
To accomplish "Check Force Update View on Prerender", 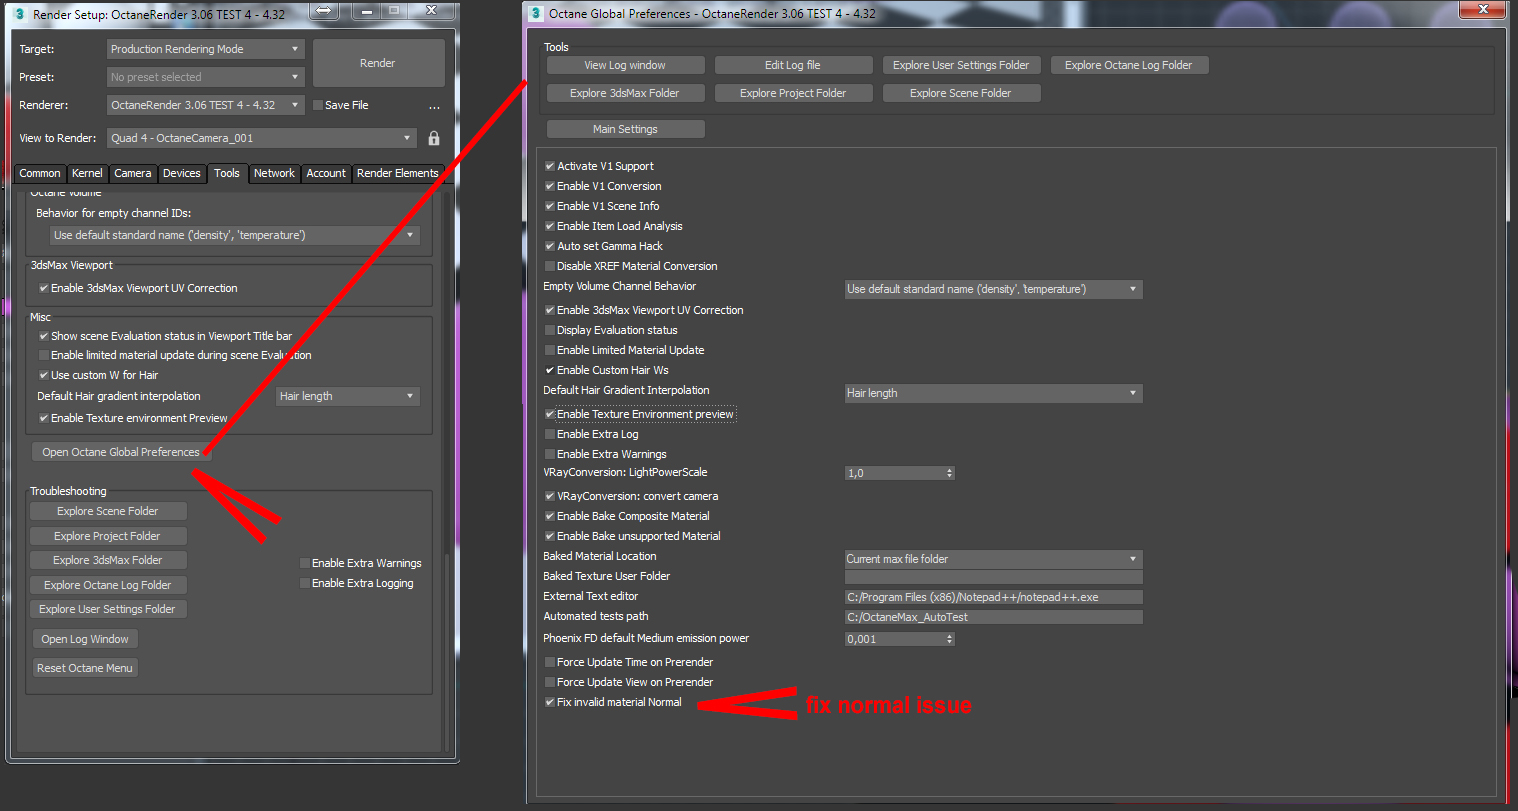I will tap(550, 682).
